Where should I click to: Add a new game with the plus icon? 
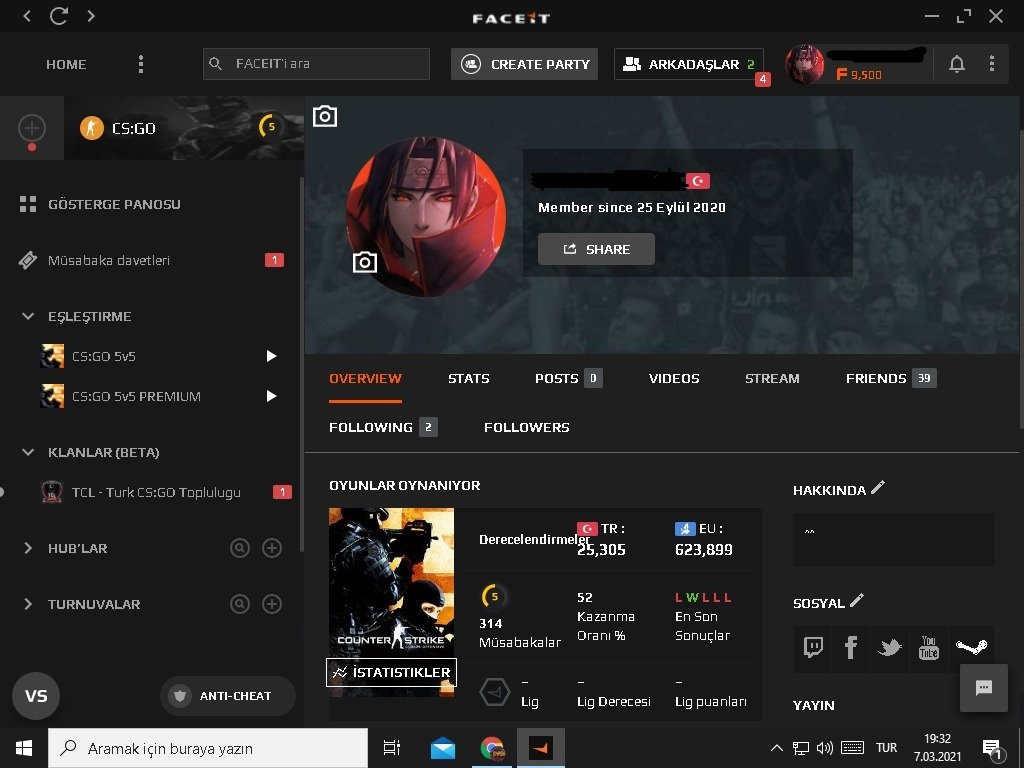(x=31, y=127)
